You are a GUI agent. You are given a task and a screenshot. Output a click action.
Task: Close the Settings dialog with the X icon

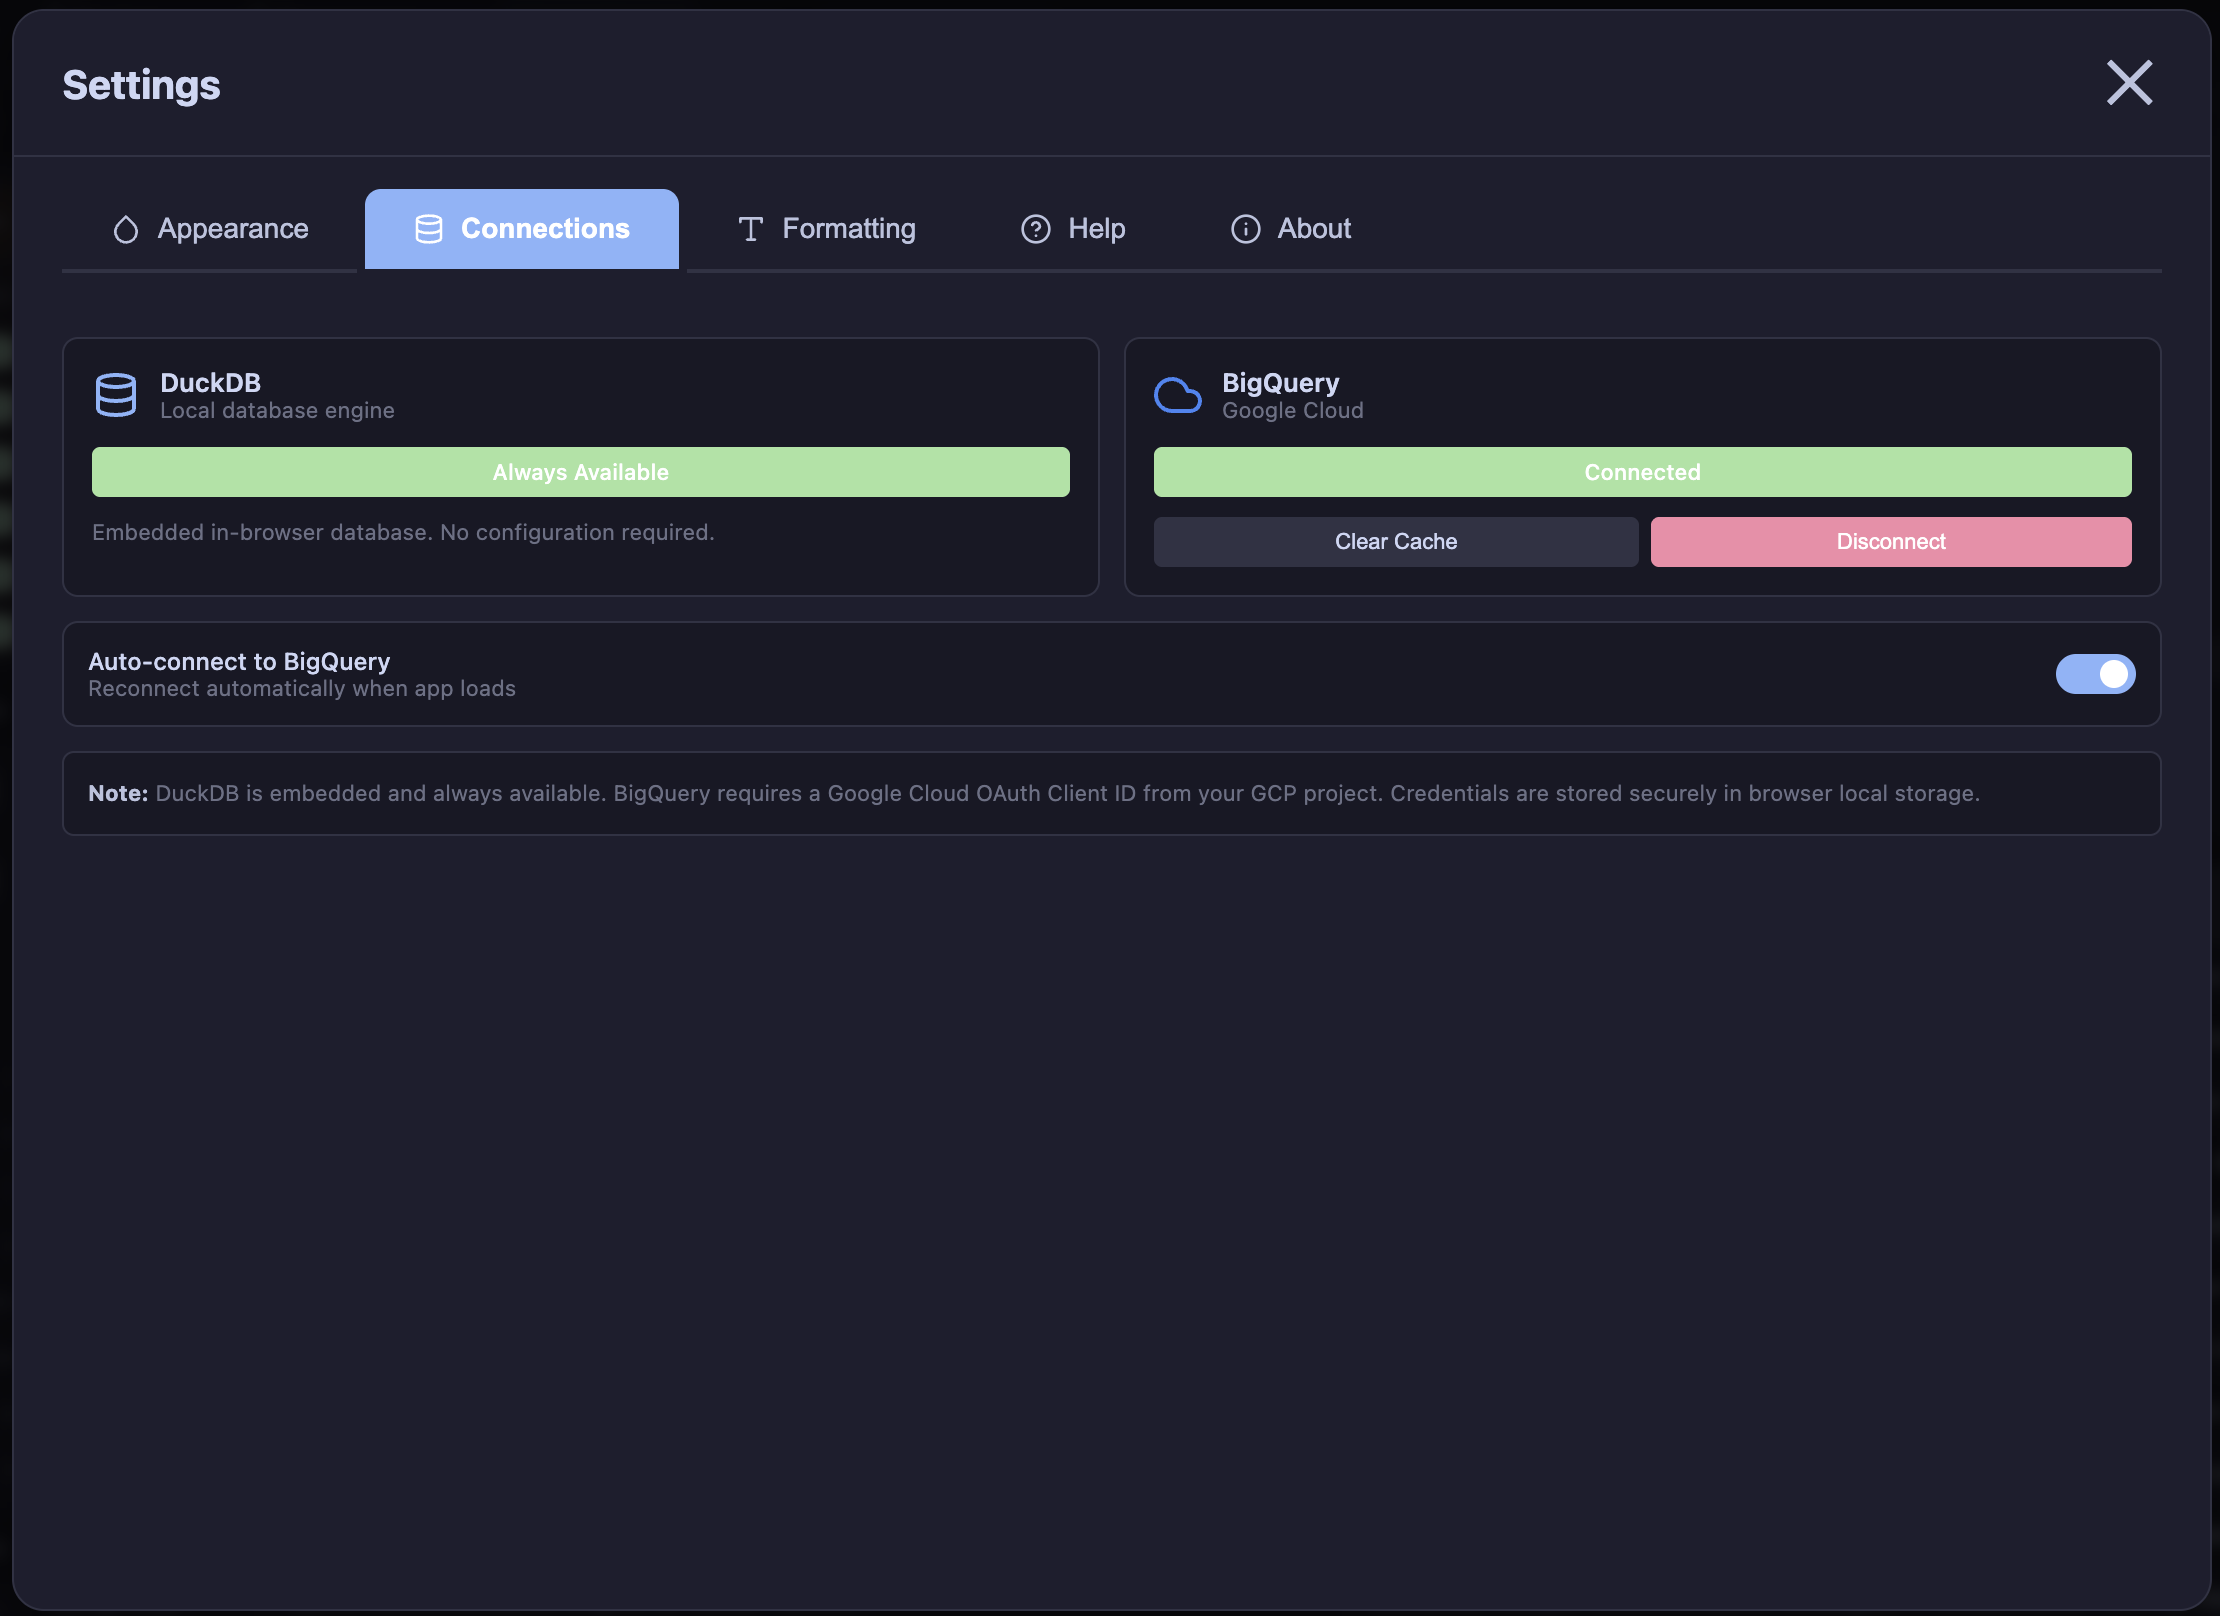pyautogui.click(x=2130, y=83)
